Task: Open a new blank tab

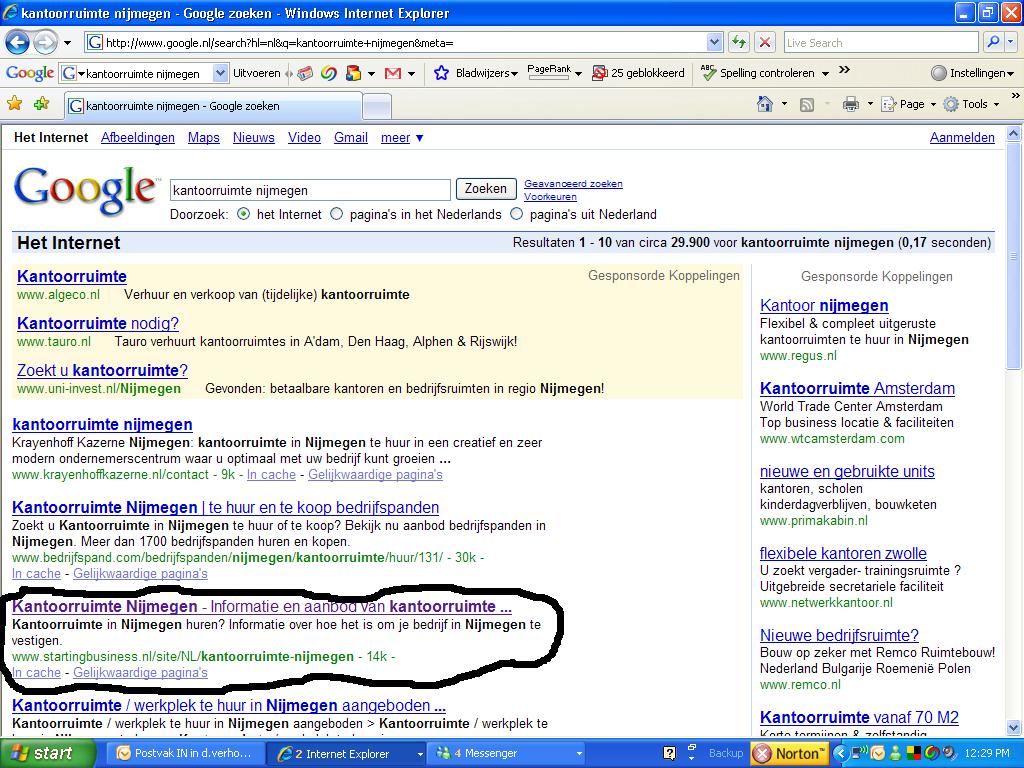Action: [377, 106]
